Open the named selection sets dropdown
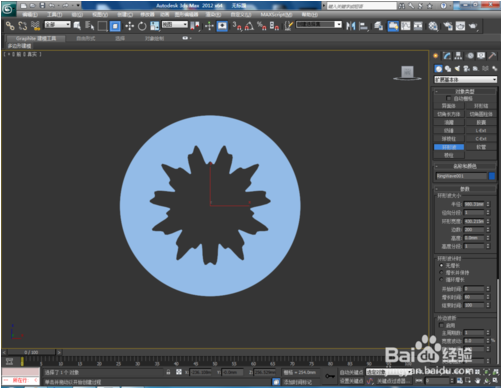The image size is (503, 390). tap(319, 25)
